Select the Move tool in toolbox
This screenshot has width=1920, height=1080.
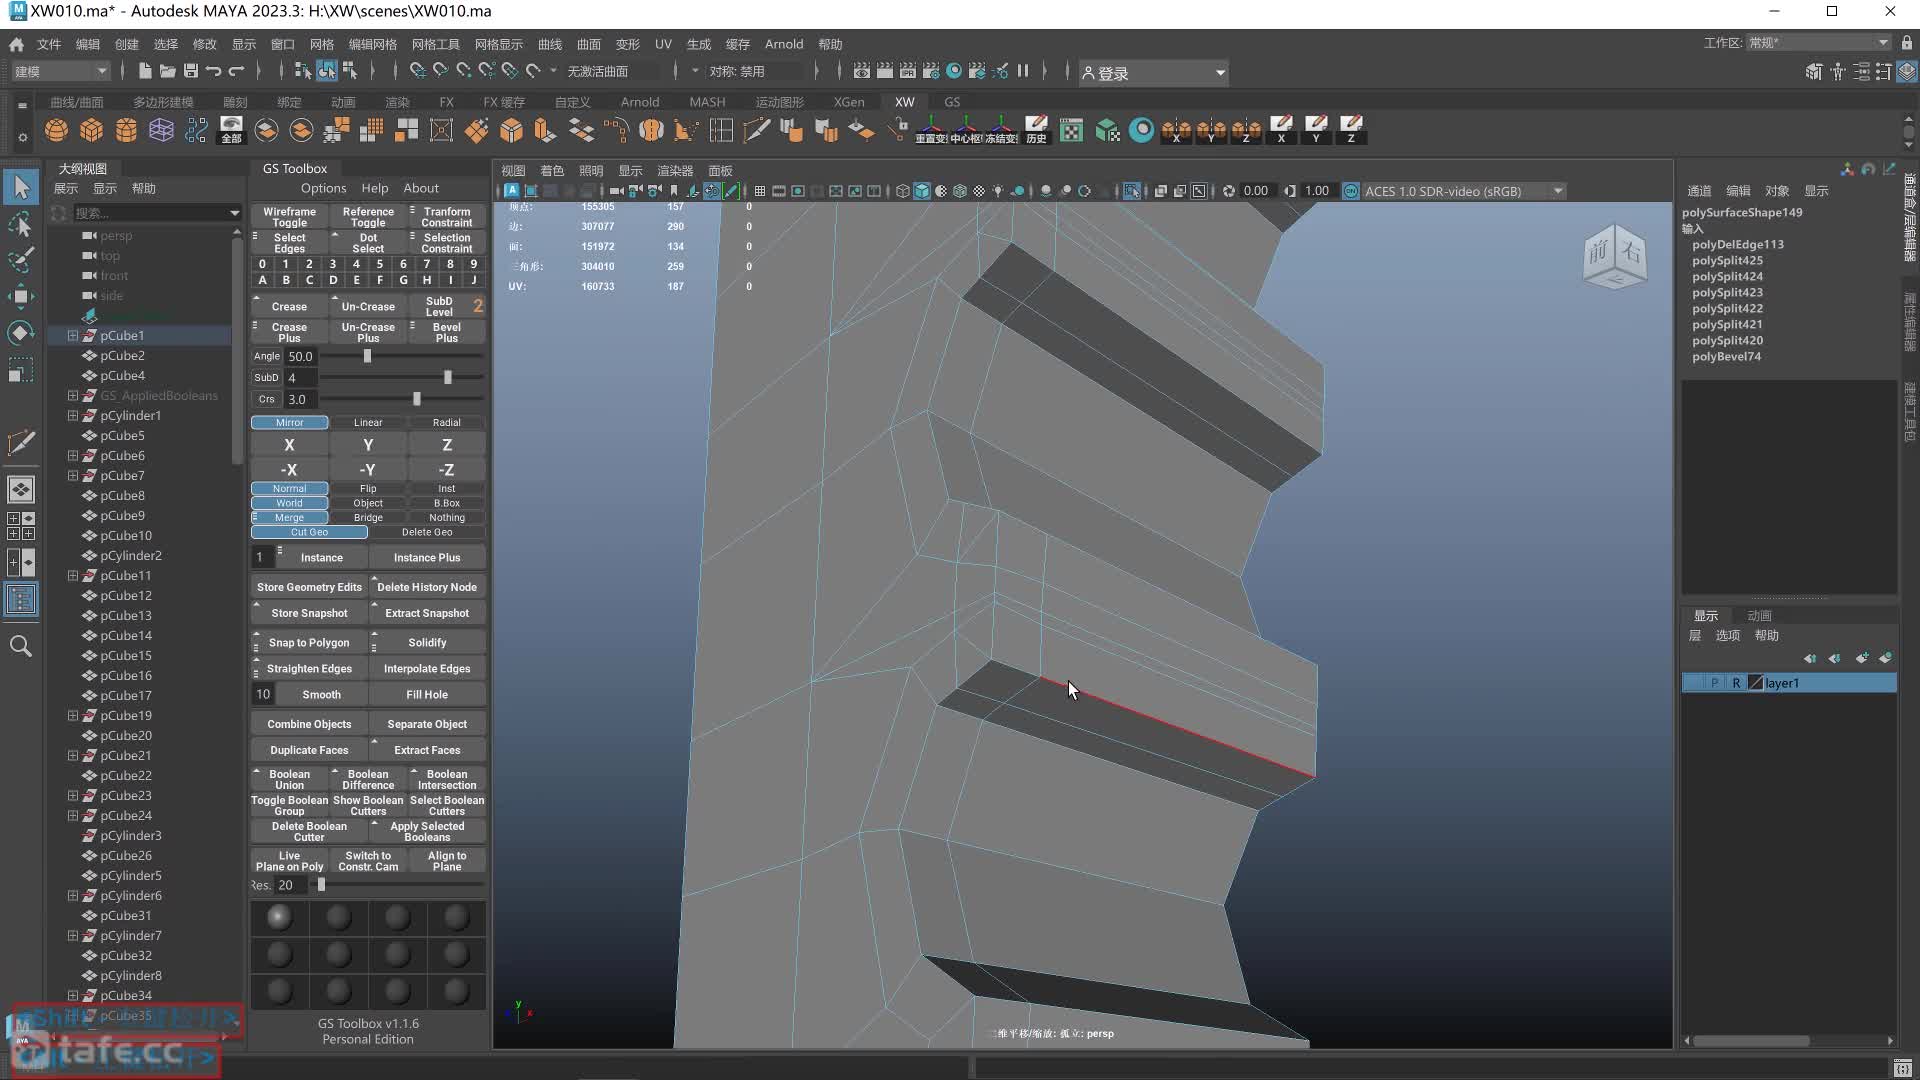21,296
